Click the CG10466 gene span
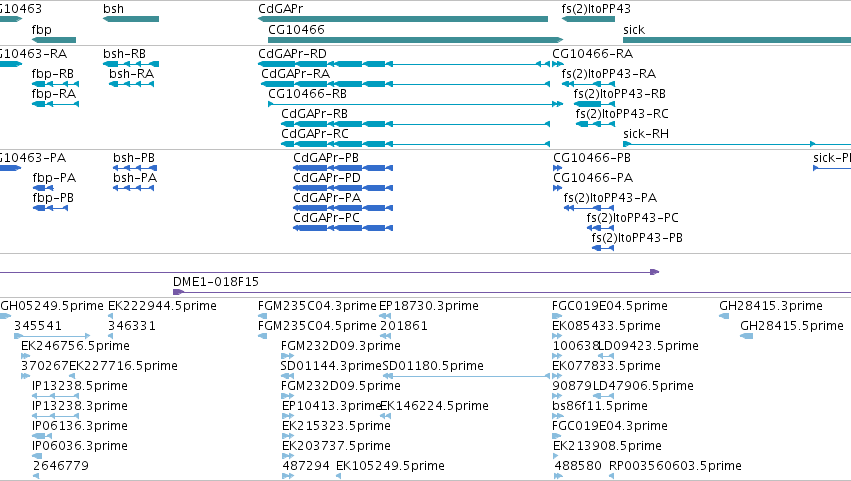The width and height of the screenshot is (851, 481). click(x=416, y=40)
